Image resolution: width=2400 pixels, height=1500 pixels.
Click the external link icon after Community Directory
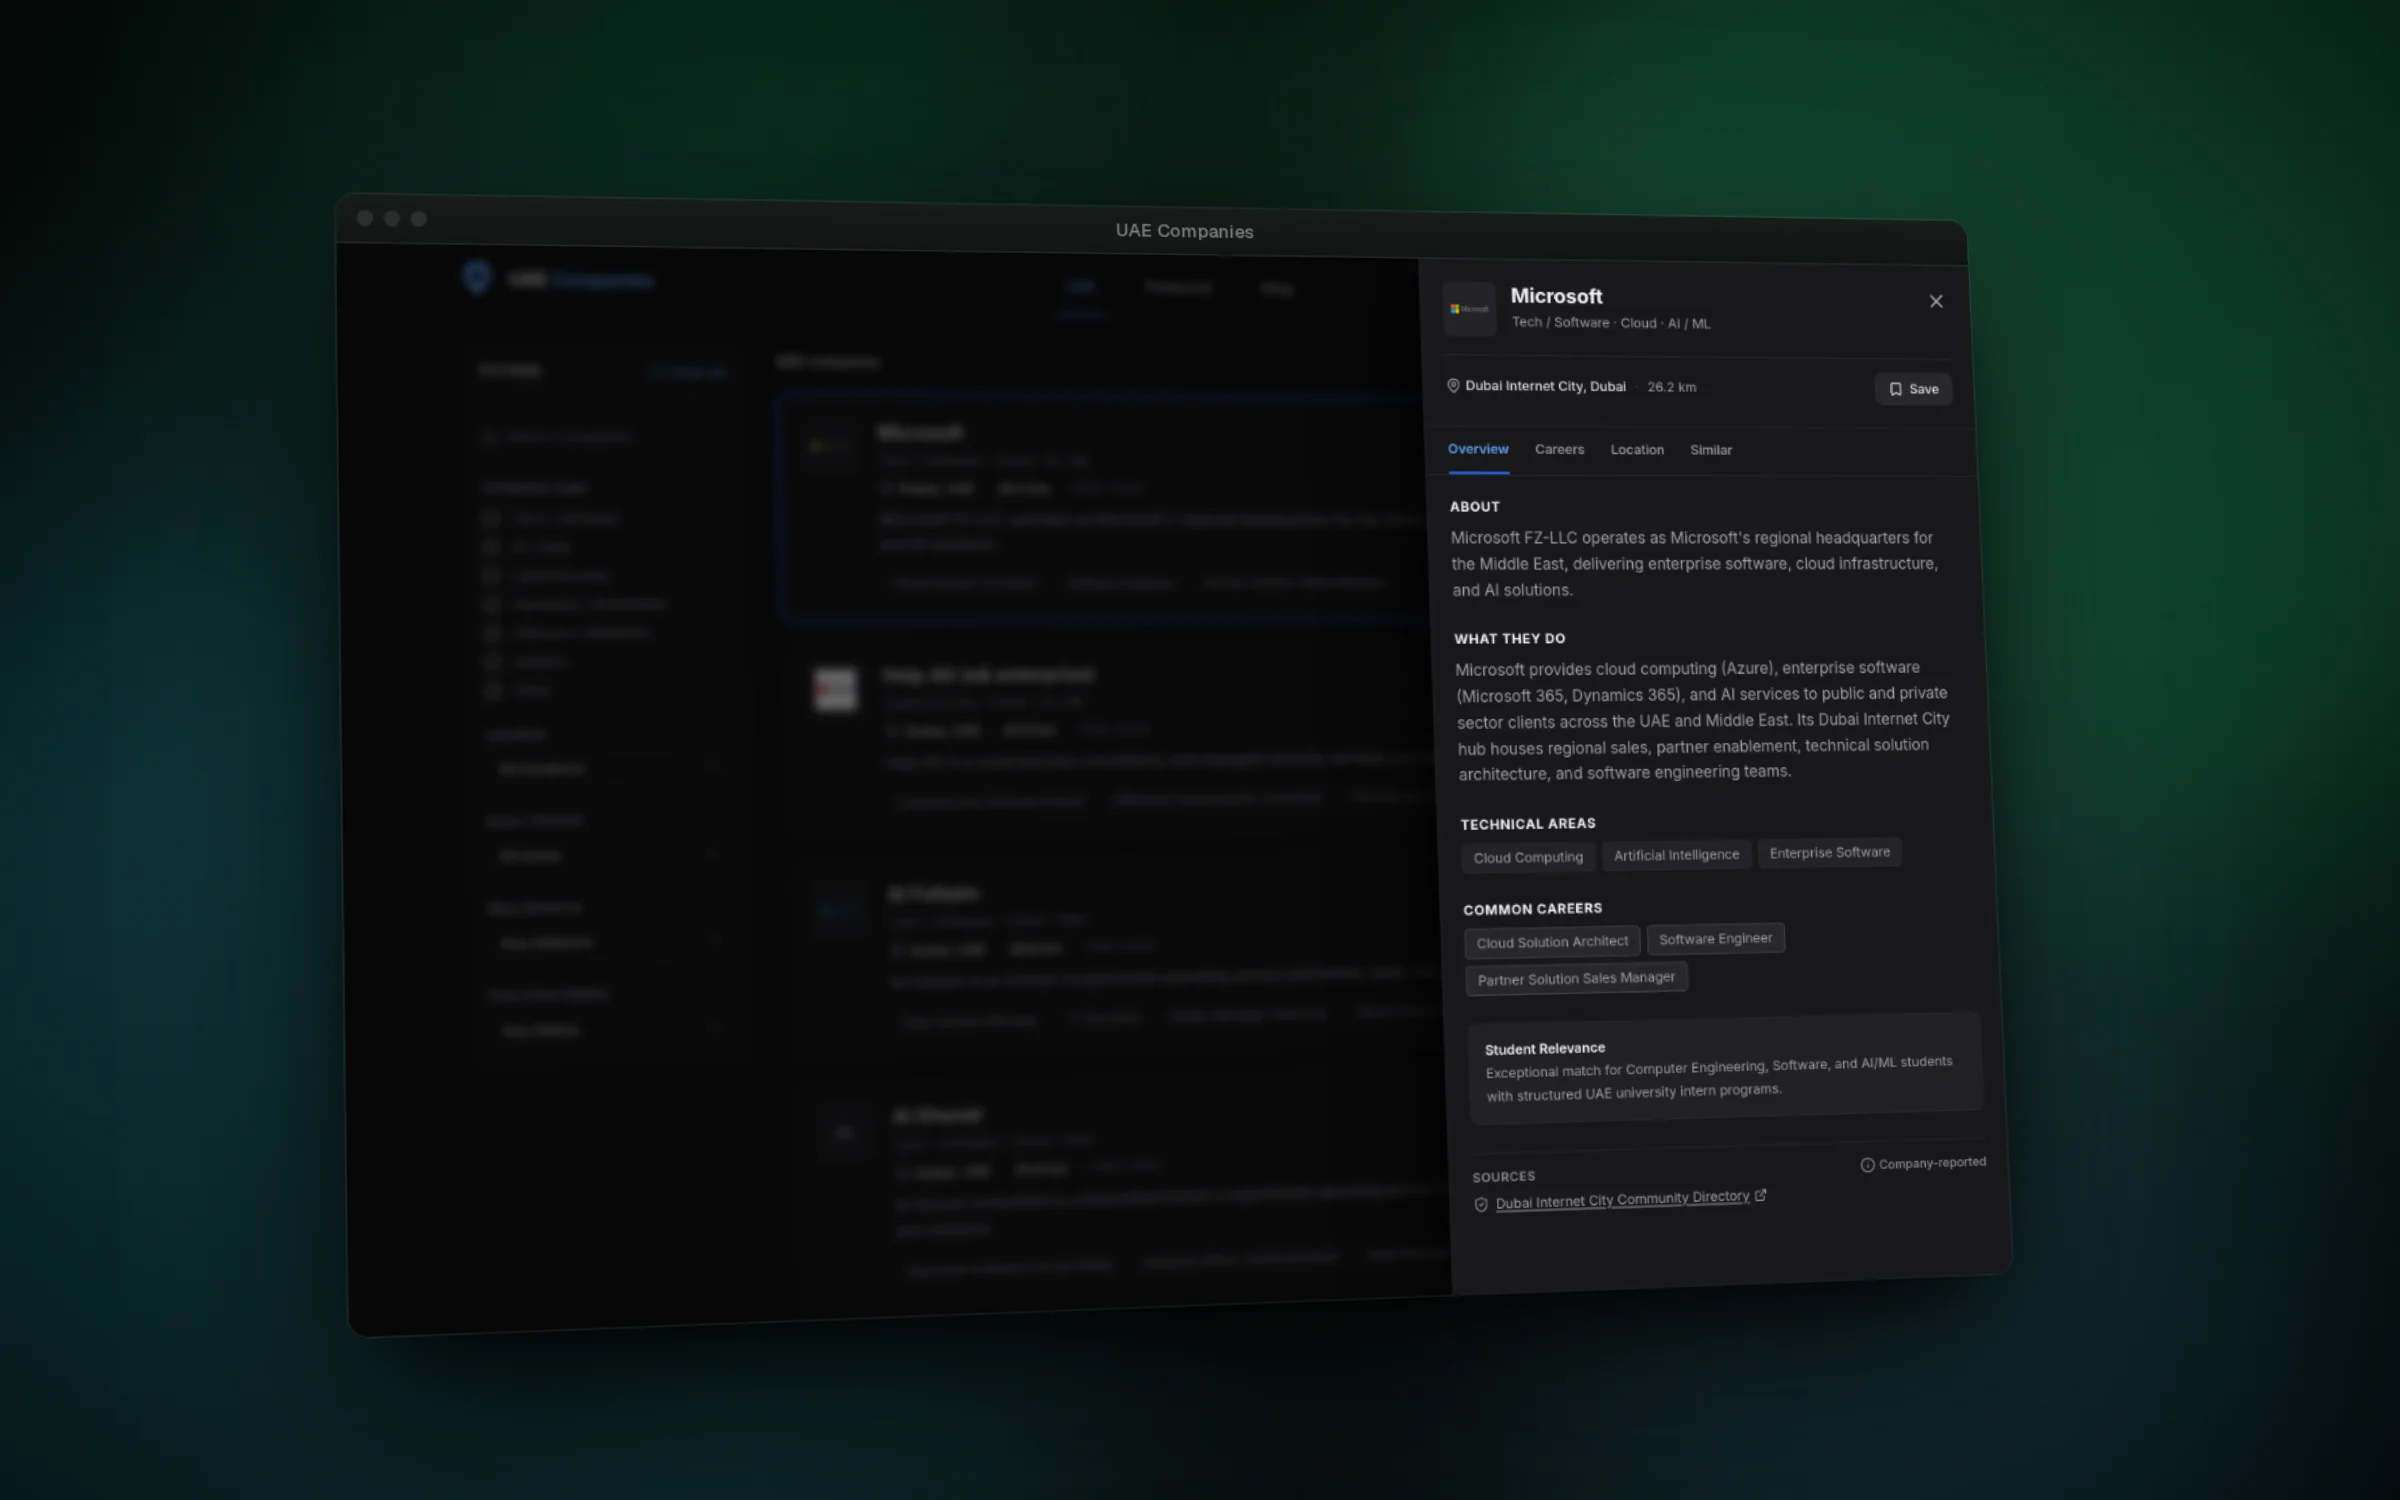(1760, 1195)
